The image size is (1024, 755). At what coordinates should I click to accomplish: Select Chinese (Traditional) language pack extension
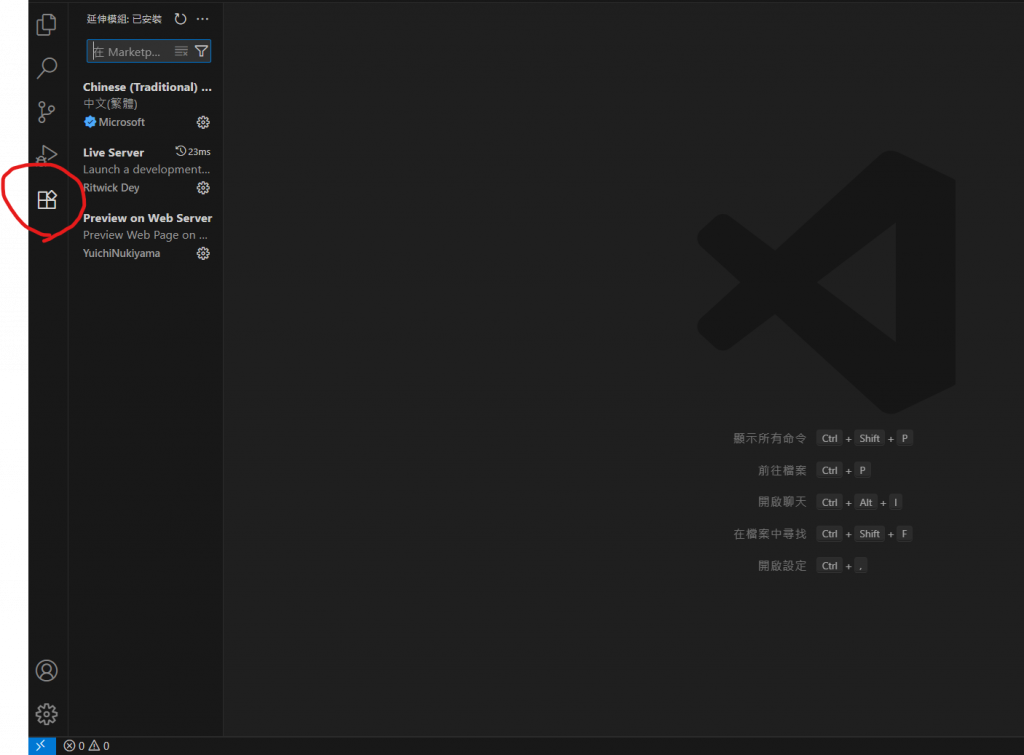[146, 104]
